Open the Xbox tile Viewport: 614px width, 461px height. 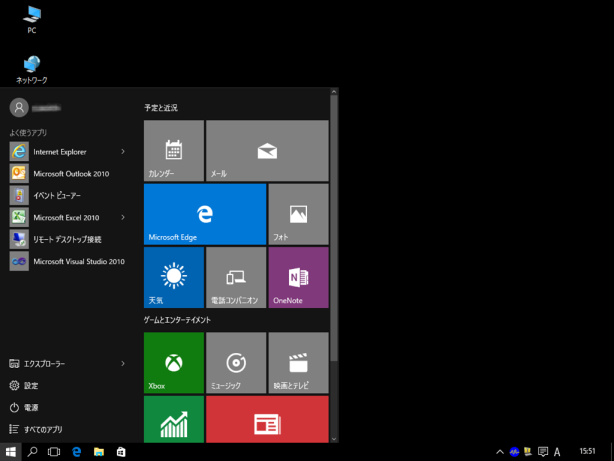pos(174,363)
